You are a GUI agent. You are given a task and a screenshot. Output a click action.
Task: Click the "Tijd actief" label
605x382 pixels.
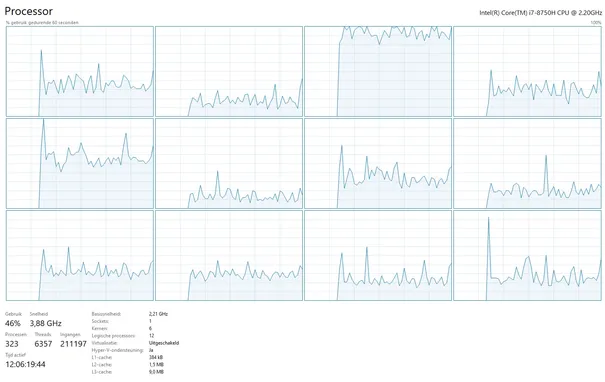click(x=15, y=355)
